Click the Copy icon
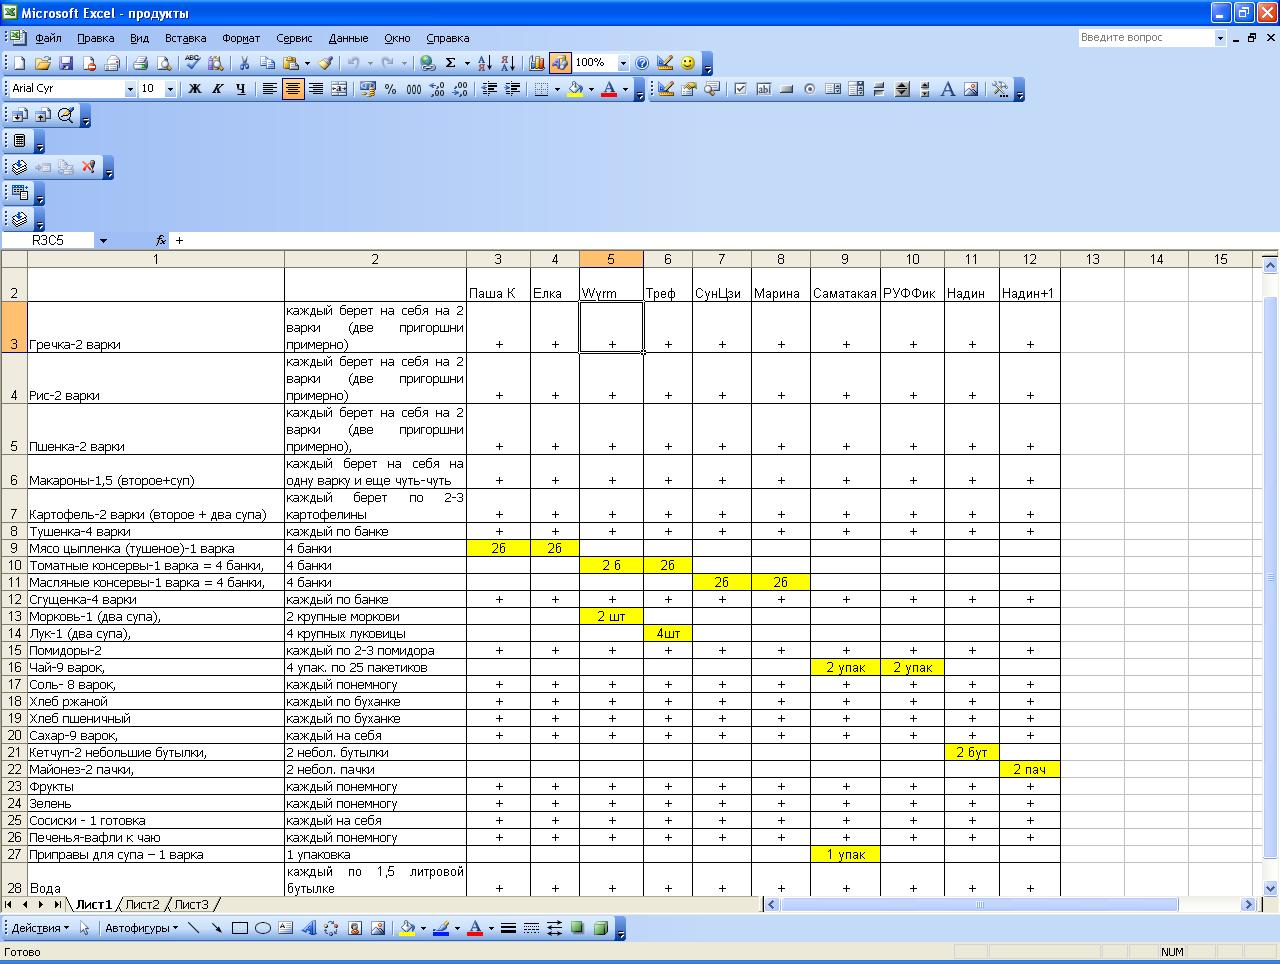 [x=267, y=63]
